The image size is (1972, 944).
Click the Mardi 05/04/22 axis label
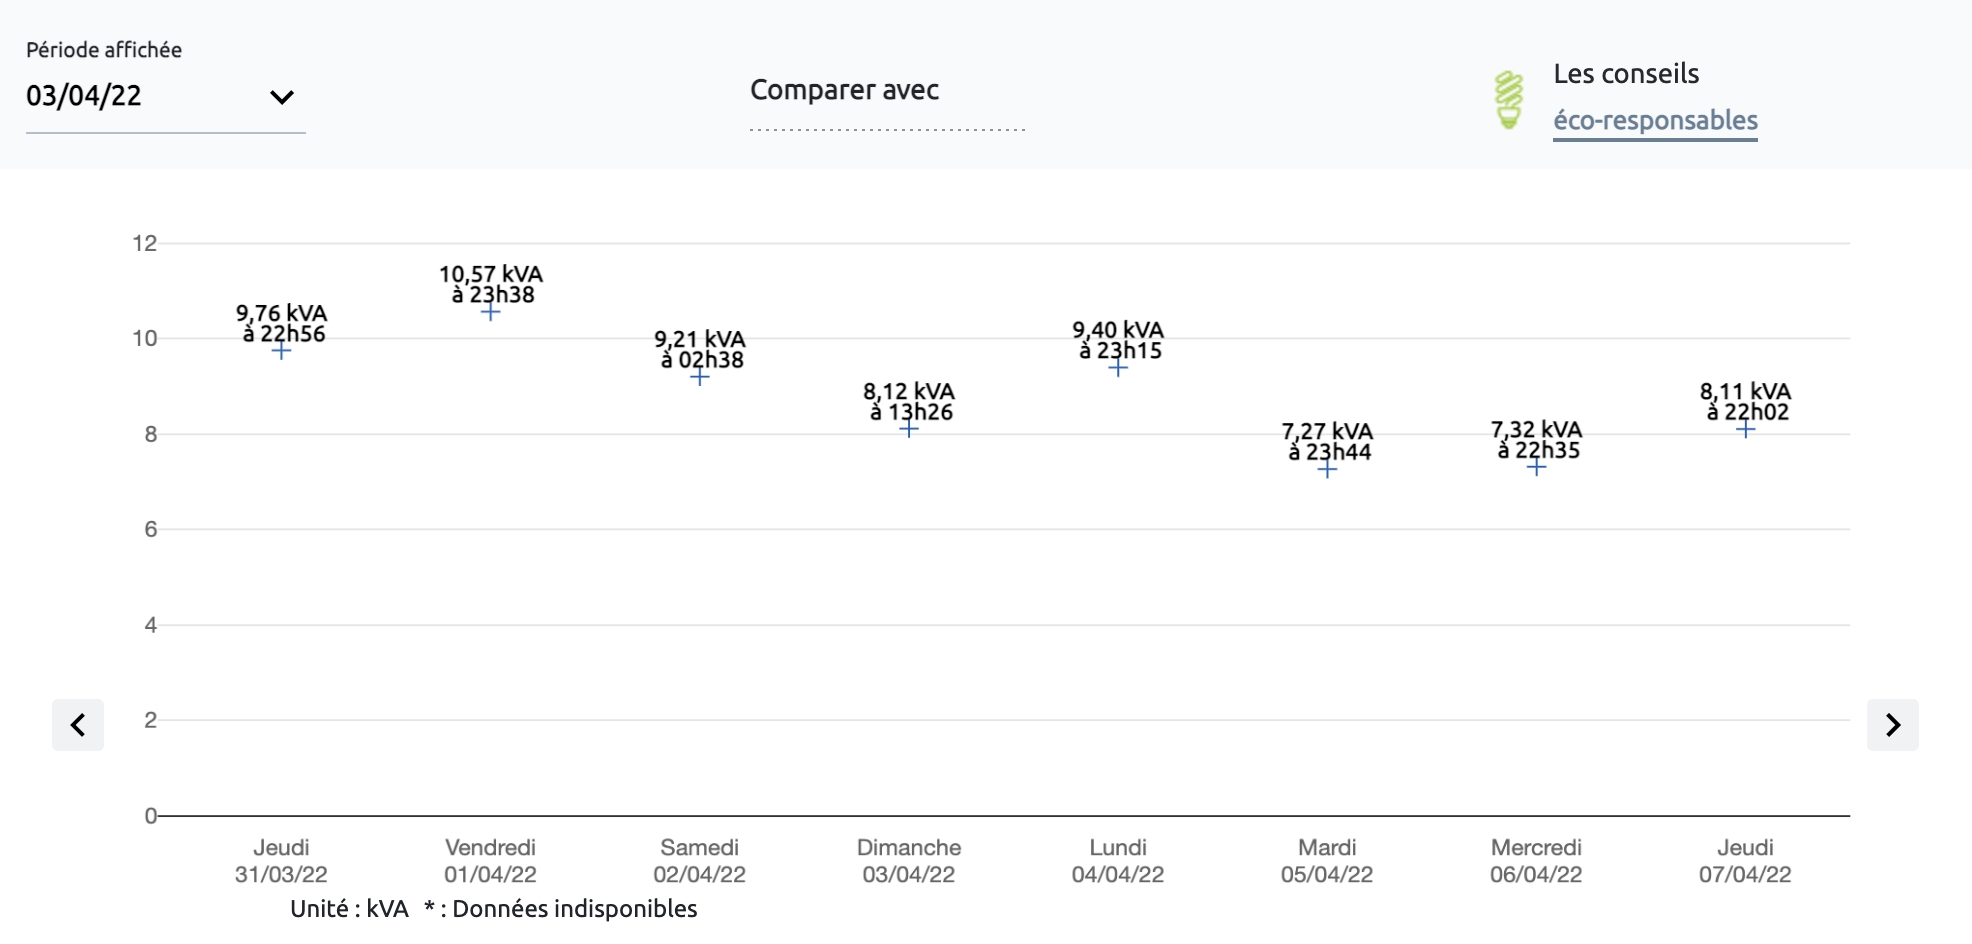tap(1327, 861)
